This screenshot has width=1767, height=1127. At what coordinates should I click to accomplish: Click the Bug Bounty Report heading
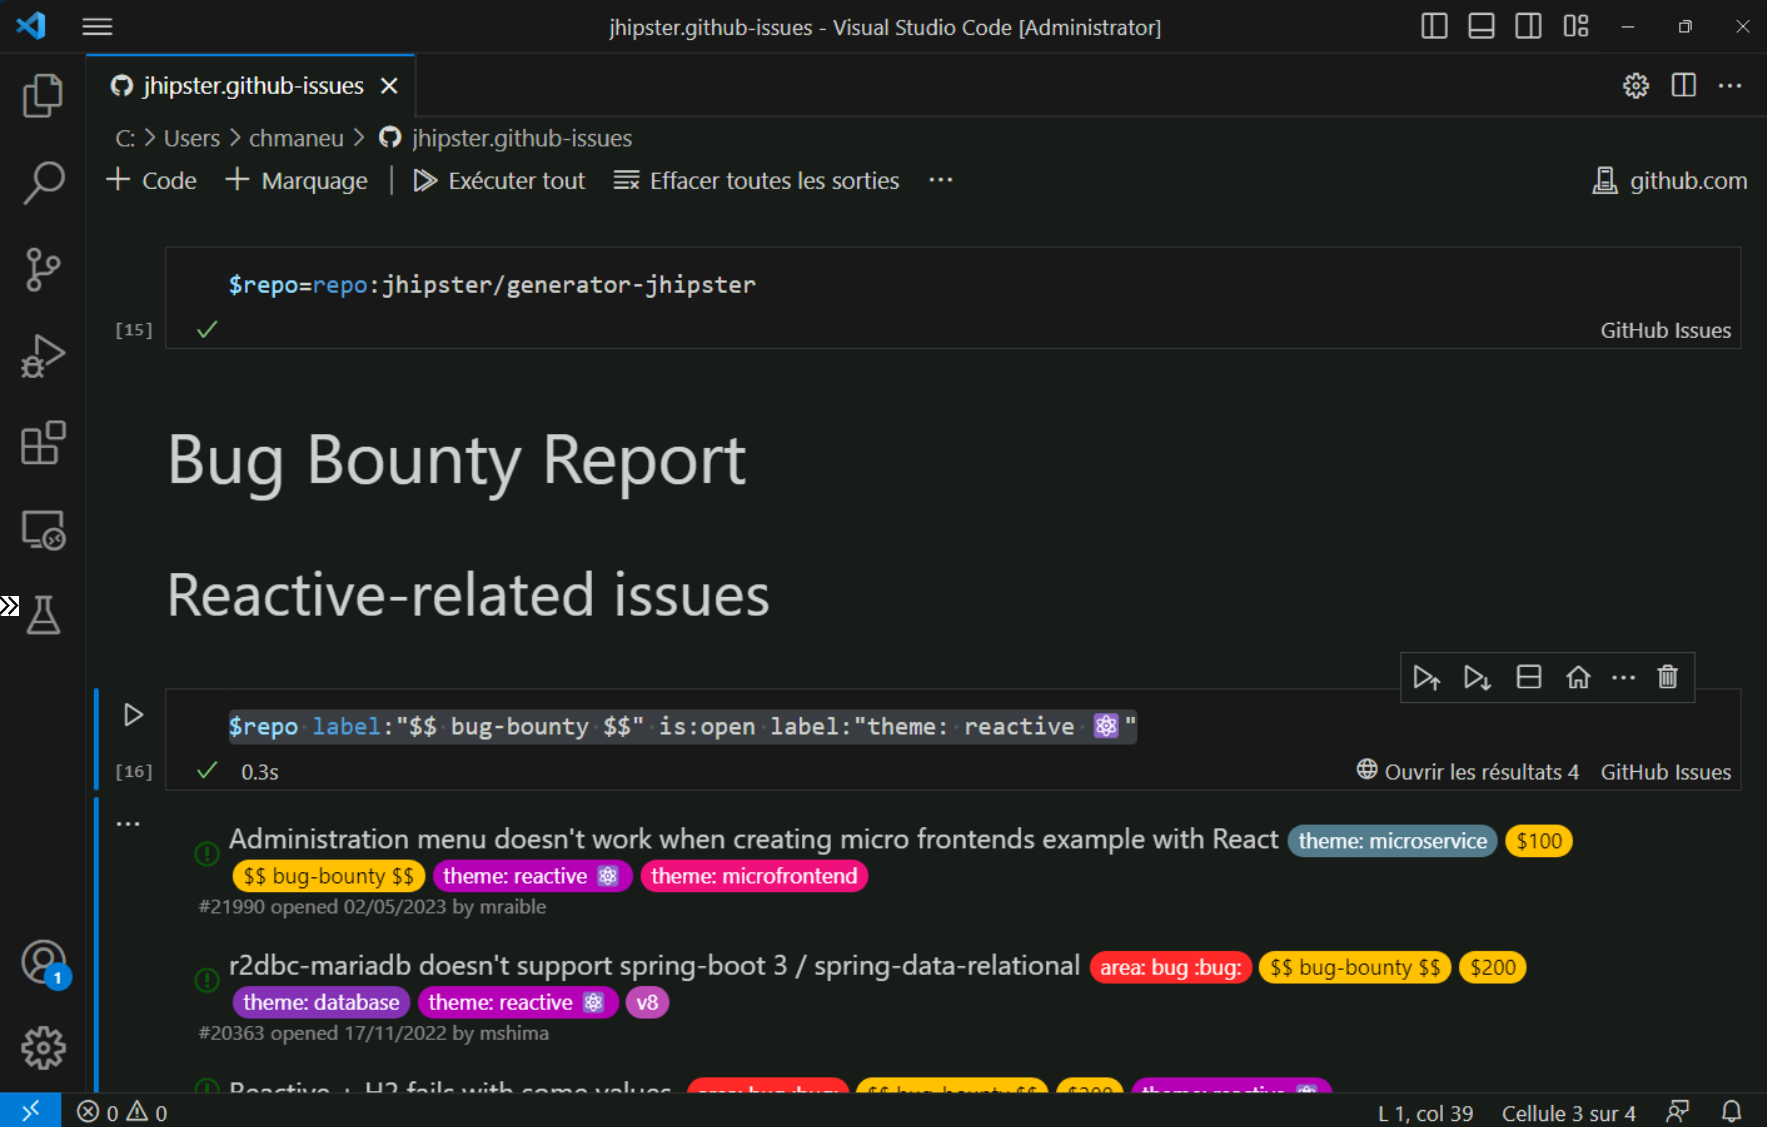(457, 461)
